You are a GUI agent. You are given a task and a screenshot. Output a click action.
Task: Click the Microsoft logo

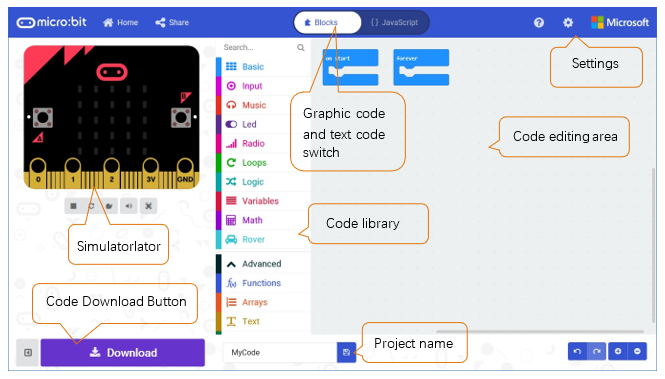pos(620,22)
